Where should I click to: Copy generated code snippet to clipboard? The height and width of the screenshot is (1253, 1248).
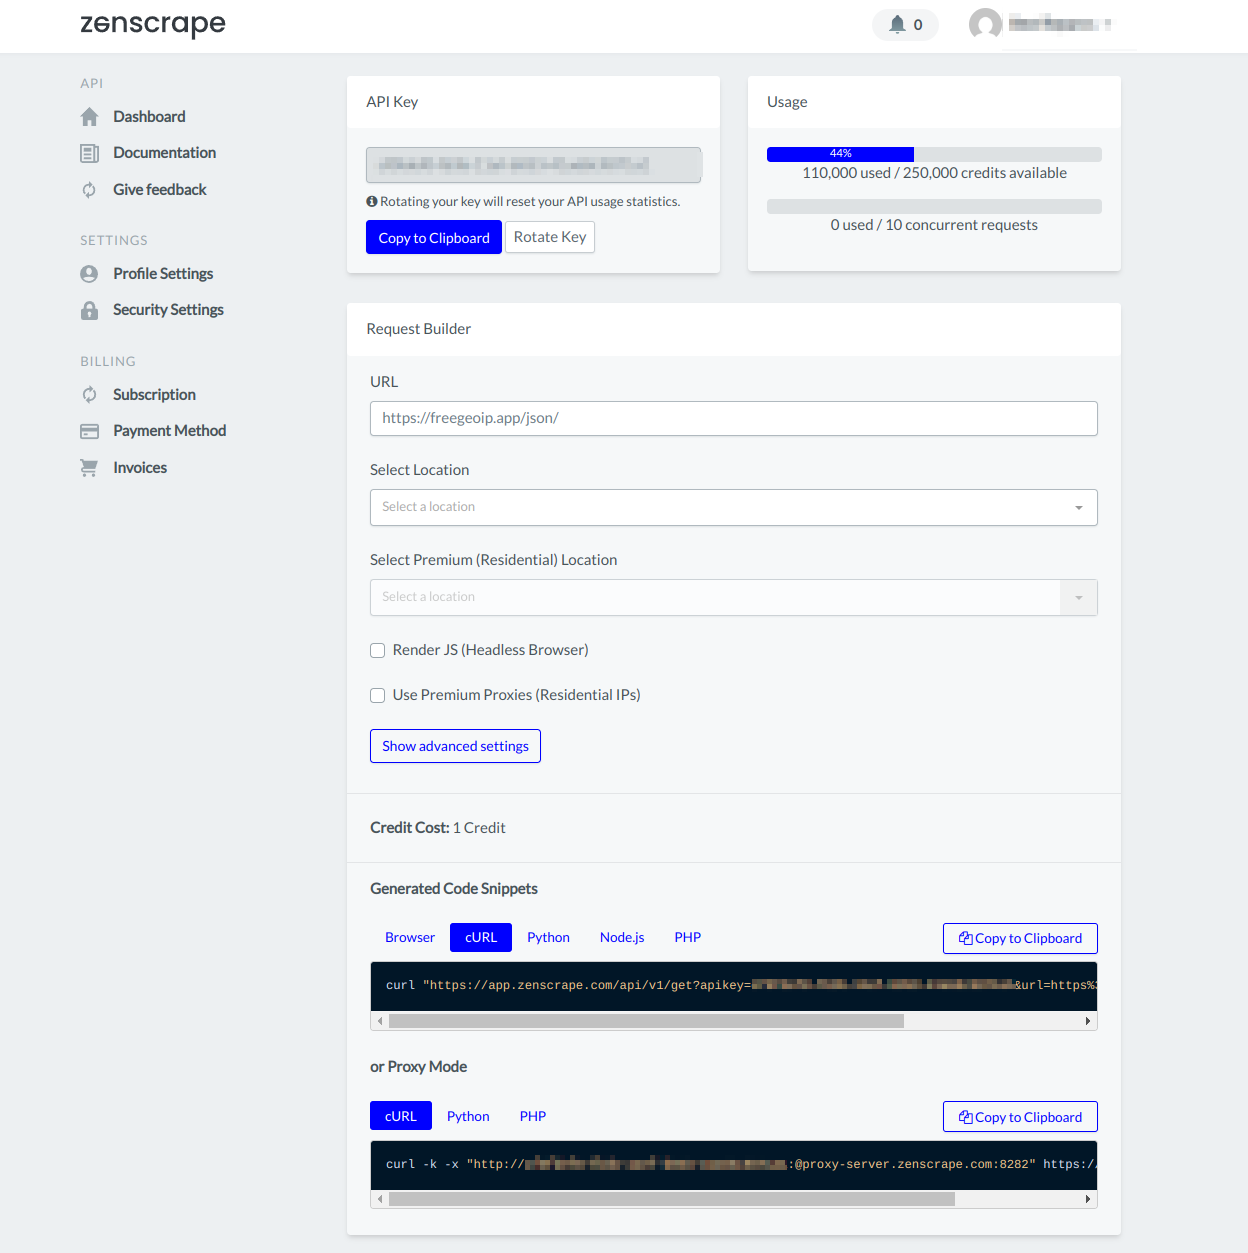pos(1020,938)
